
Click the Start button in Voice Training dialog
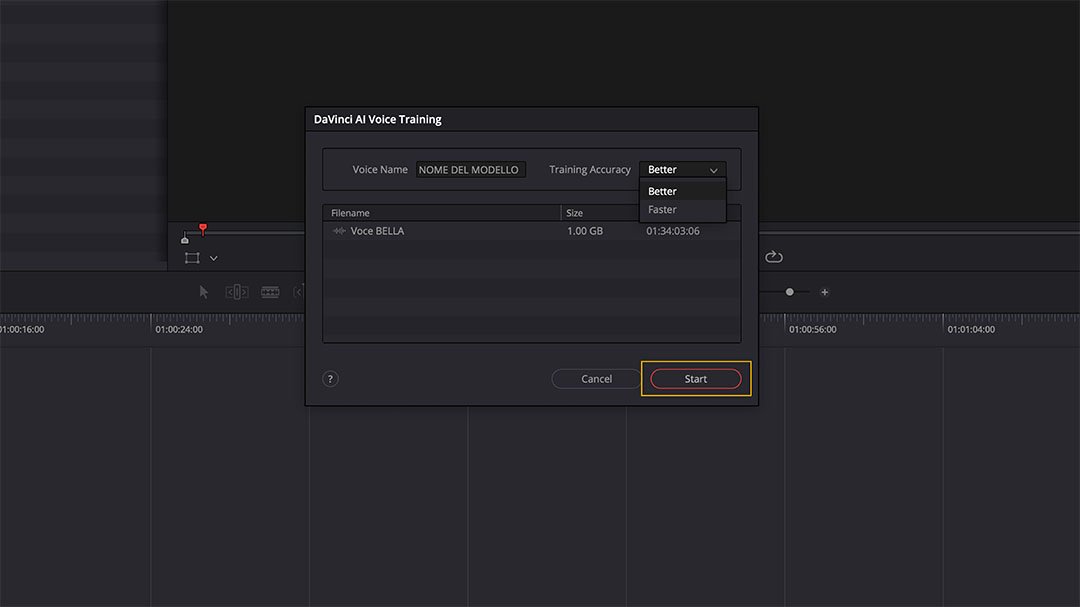(x=696, y=379)
